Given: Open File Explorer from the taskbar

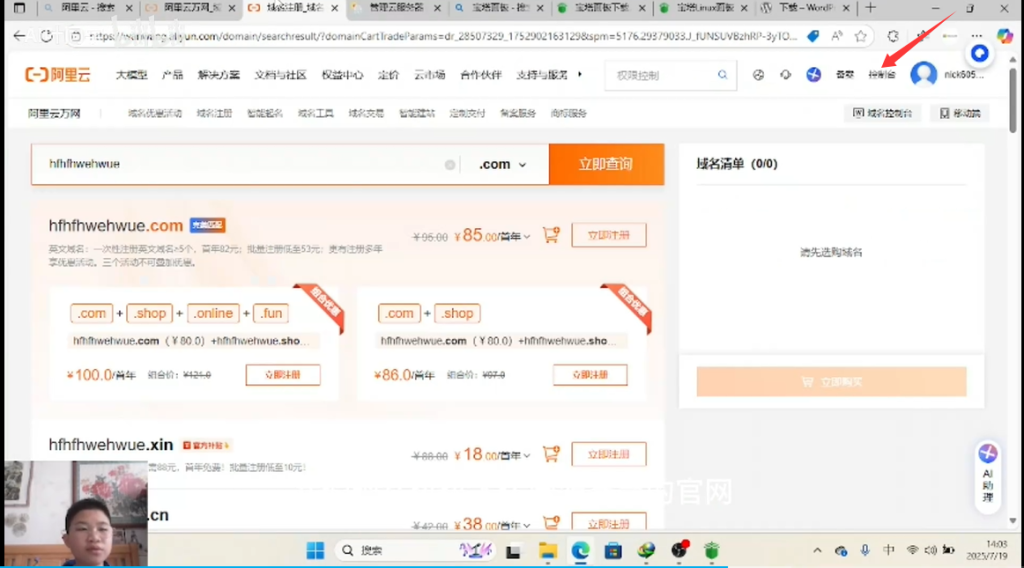Looking at the screenshot, I should pos(547,551).
